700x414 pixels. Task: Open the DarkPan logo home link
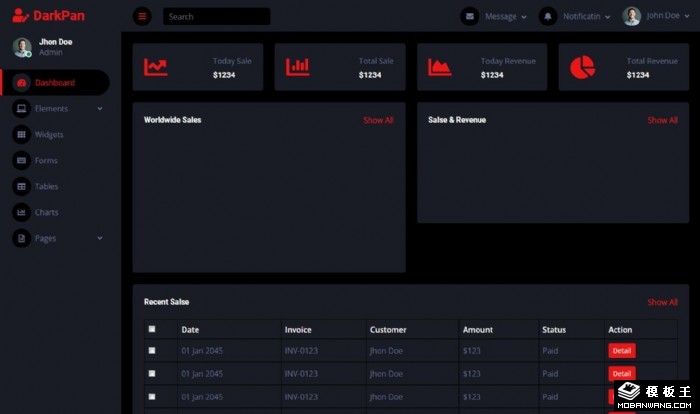click(48, 16)
